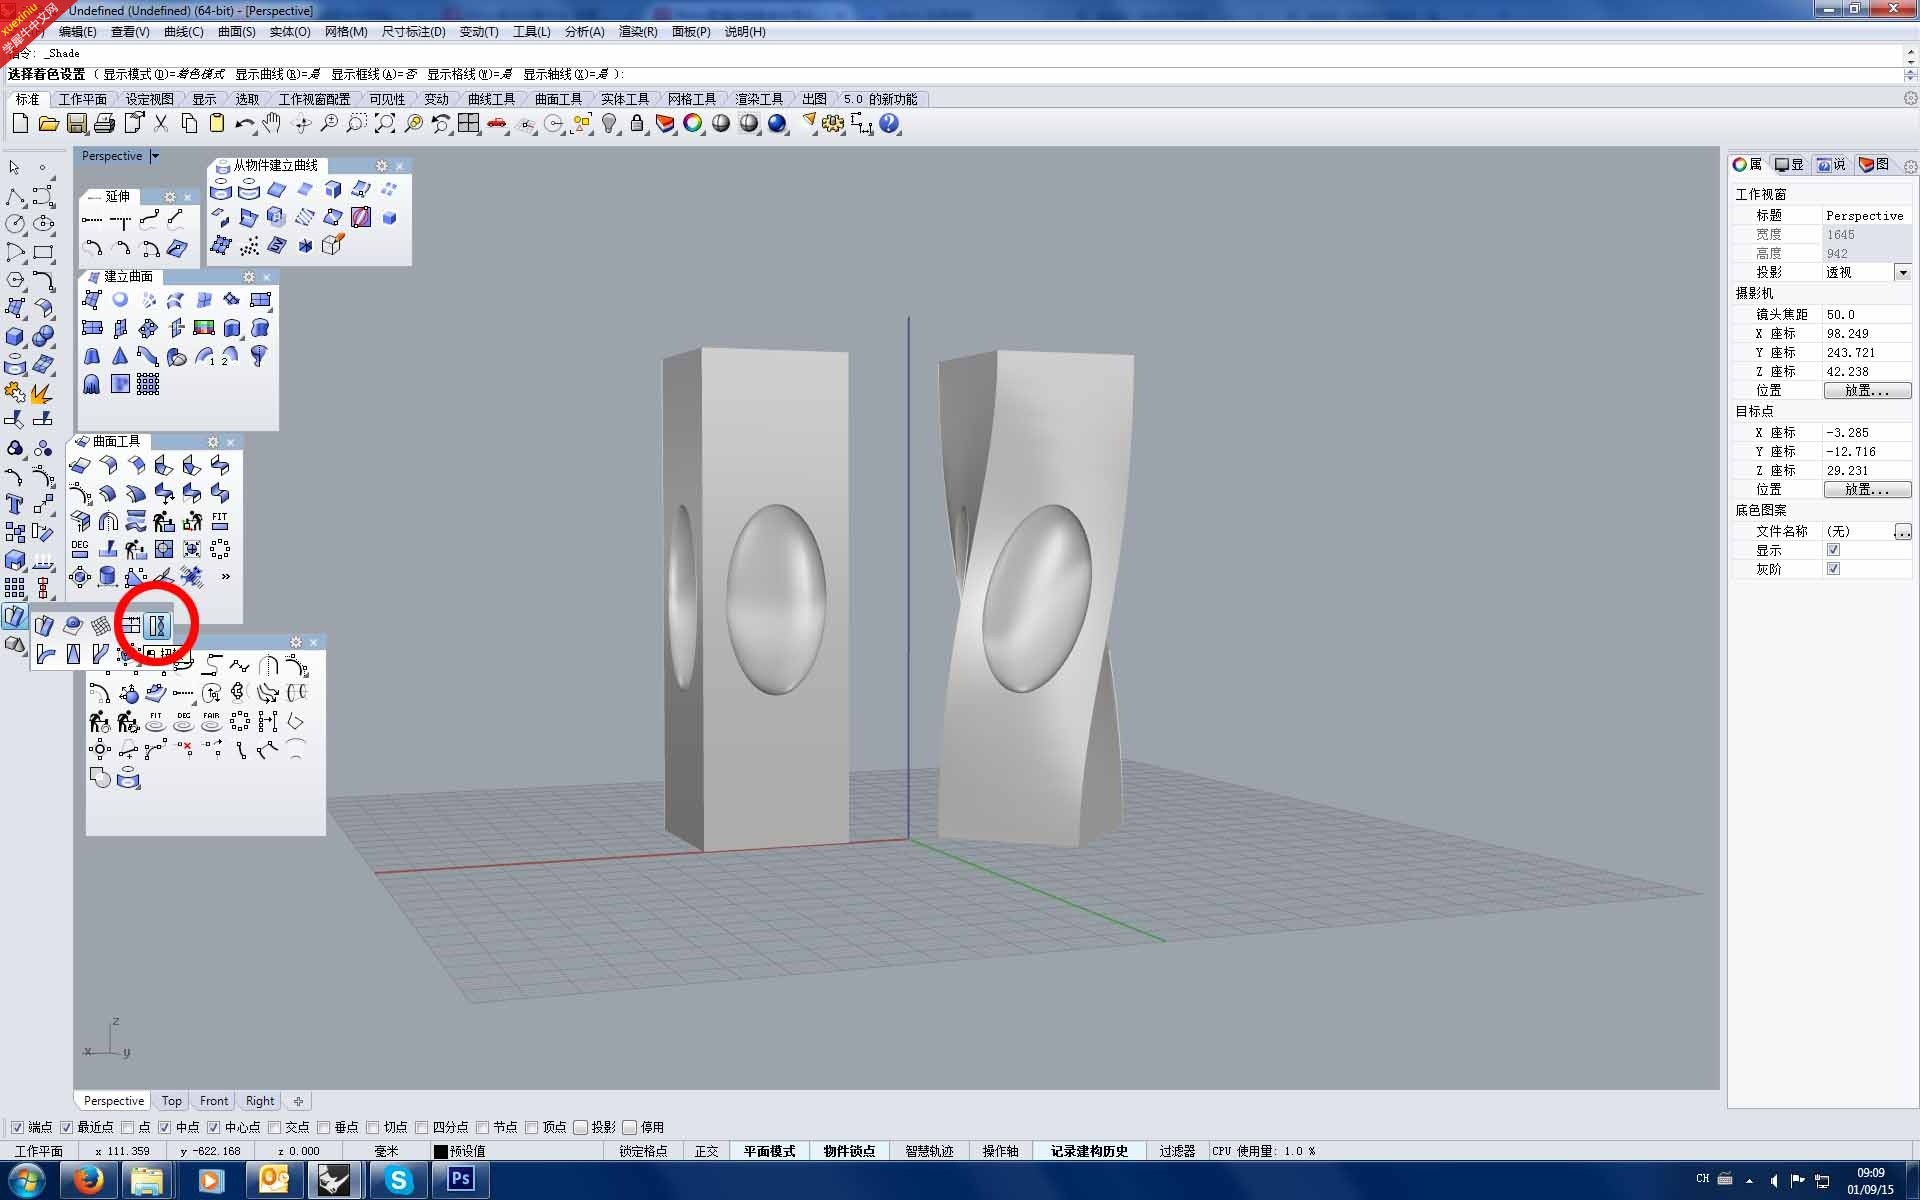Click the red car icon in toolbar
1920x1200 pixels.
point(497,123)
